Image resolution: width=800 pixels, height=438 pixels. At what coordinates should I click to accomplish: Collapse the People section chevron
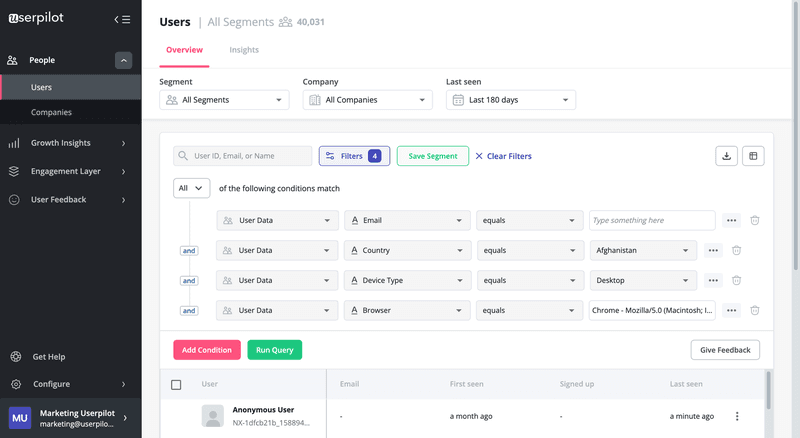click(x=123, y=60)
